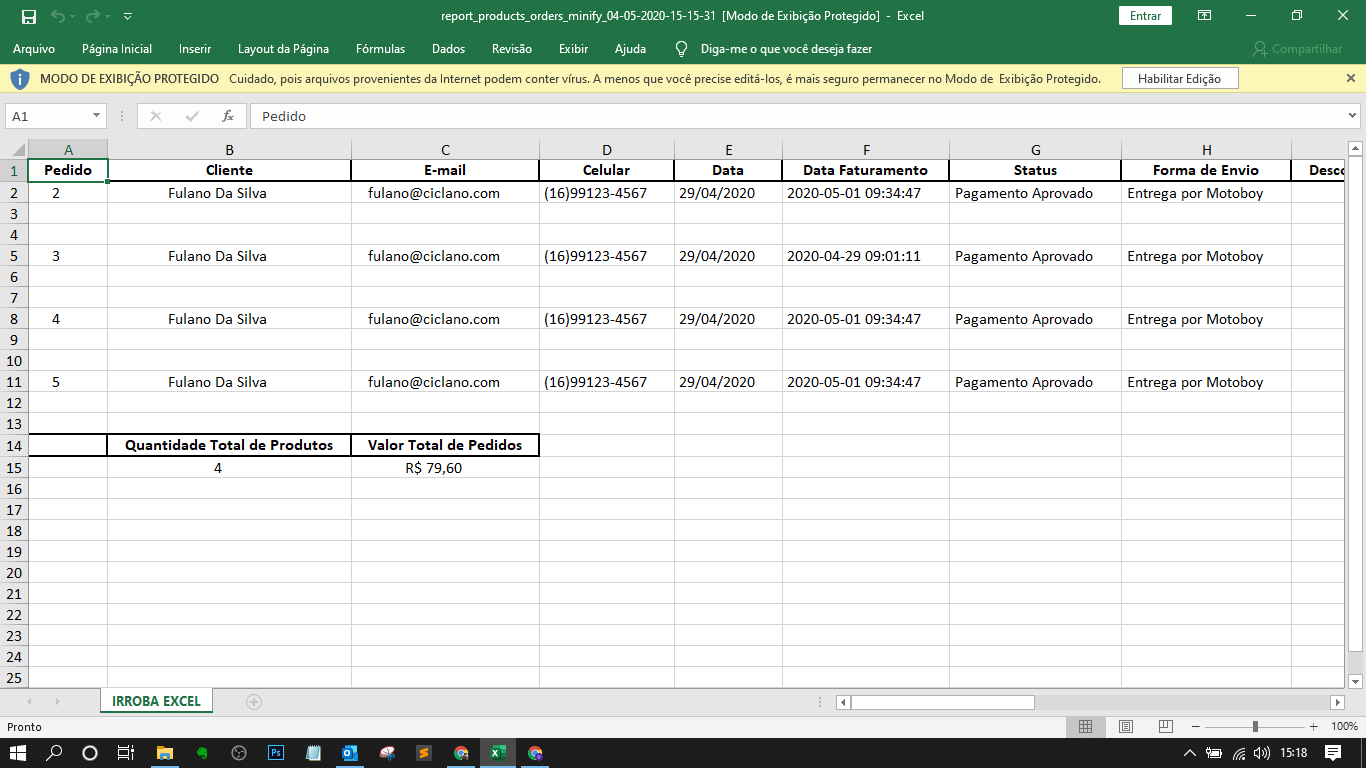Screen dimensions: 1366x768
Task: Click the Diga-me search box
Action: pyautogui.click(x=786, y=48)
